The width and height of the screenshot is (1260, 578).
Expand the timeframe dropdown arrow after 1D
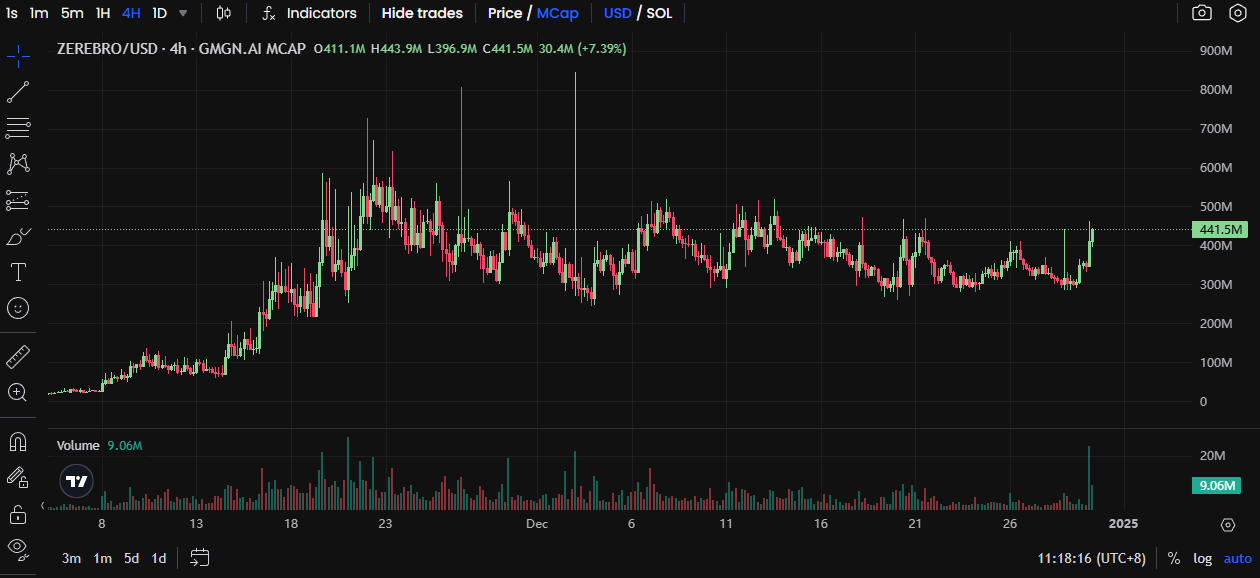point(183,13)
